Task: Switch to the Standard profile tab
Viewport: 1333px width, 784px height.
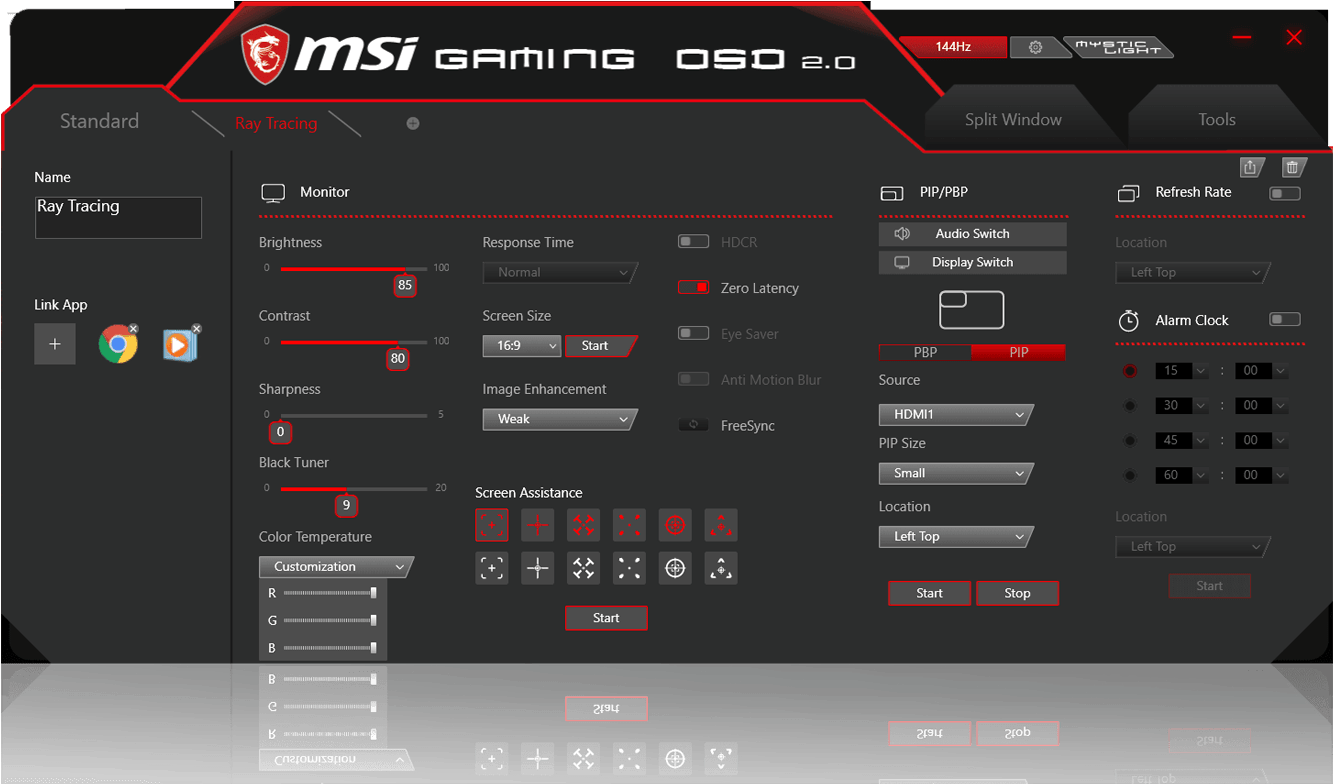Action: pyautogui.click(x=99, y=121)
